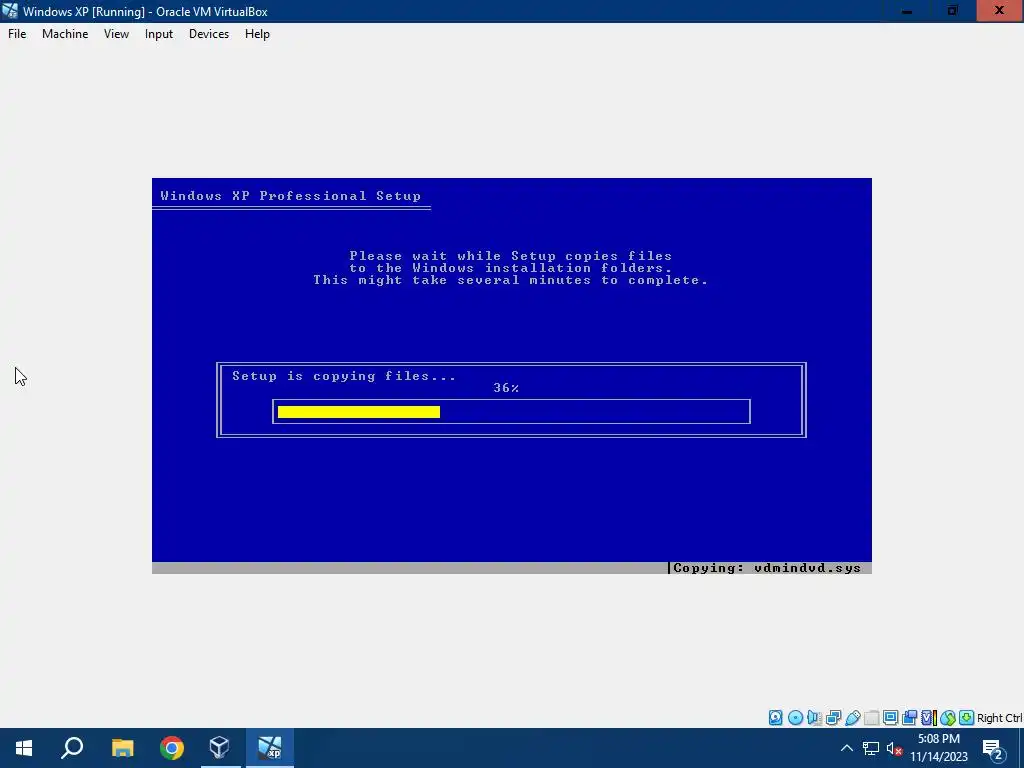This screenshot has width=1024, height=768.
Task: Click the keyboard capture green arrow icon
Action: click(x=967, y=718)
